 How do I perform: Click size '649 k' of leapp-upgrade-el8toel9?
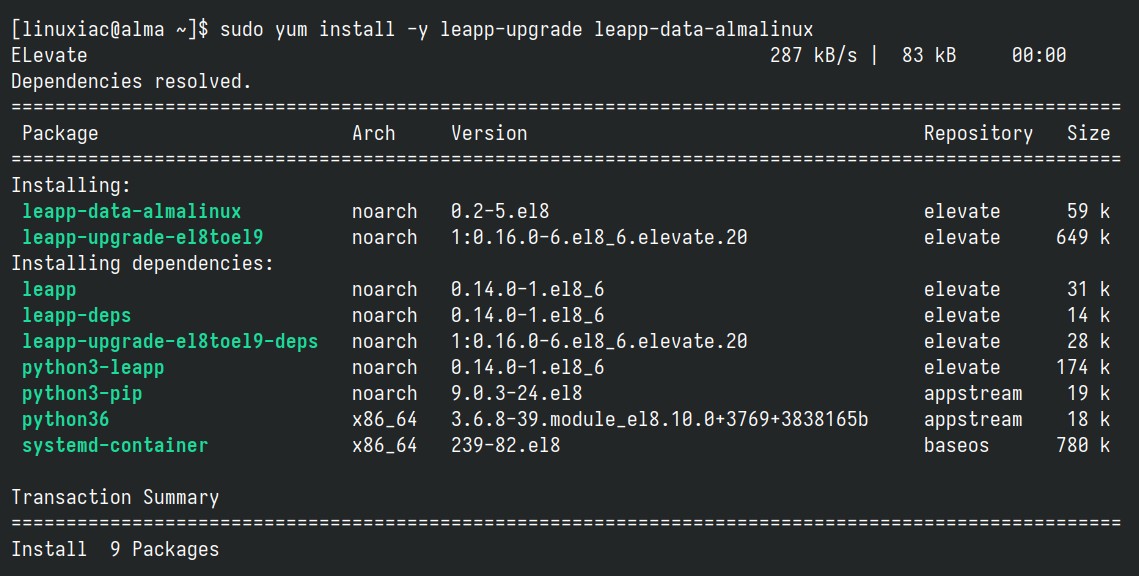pos(1083,238)
